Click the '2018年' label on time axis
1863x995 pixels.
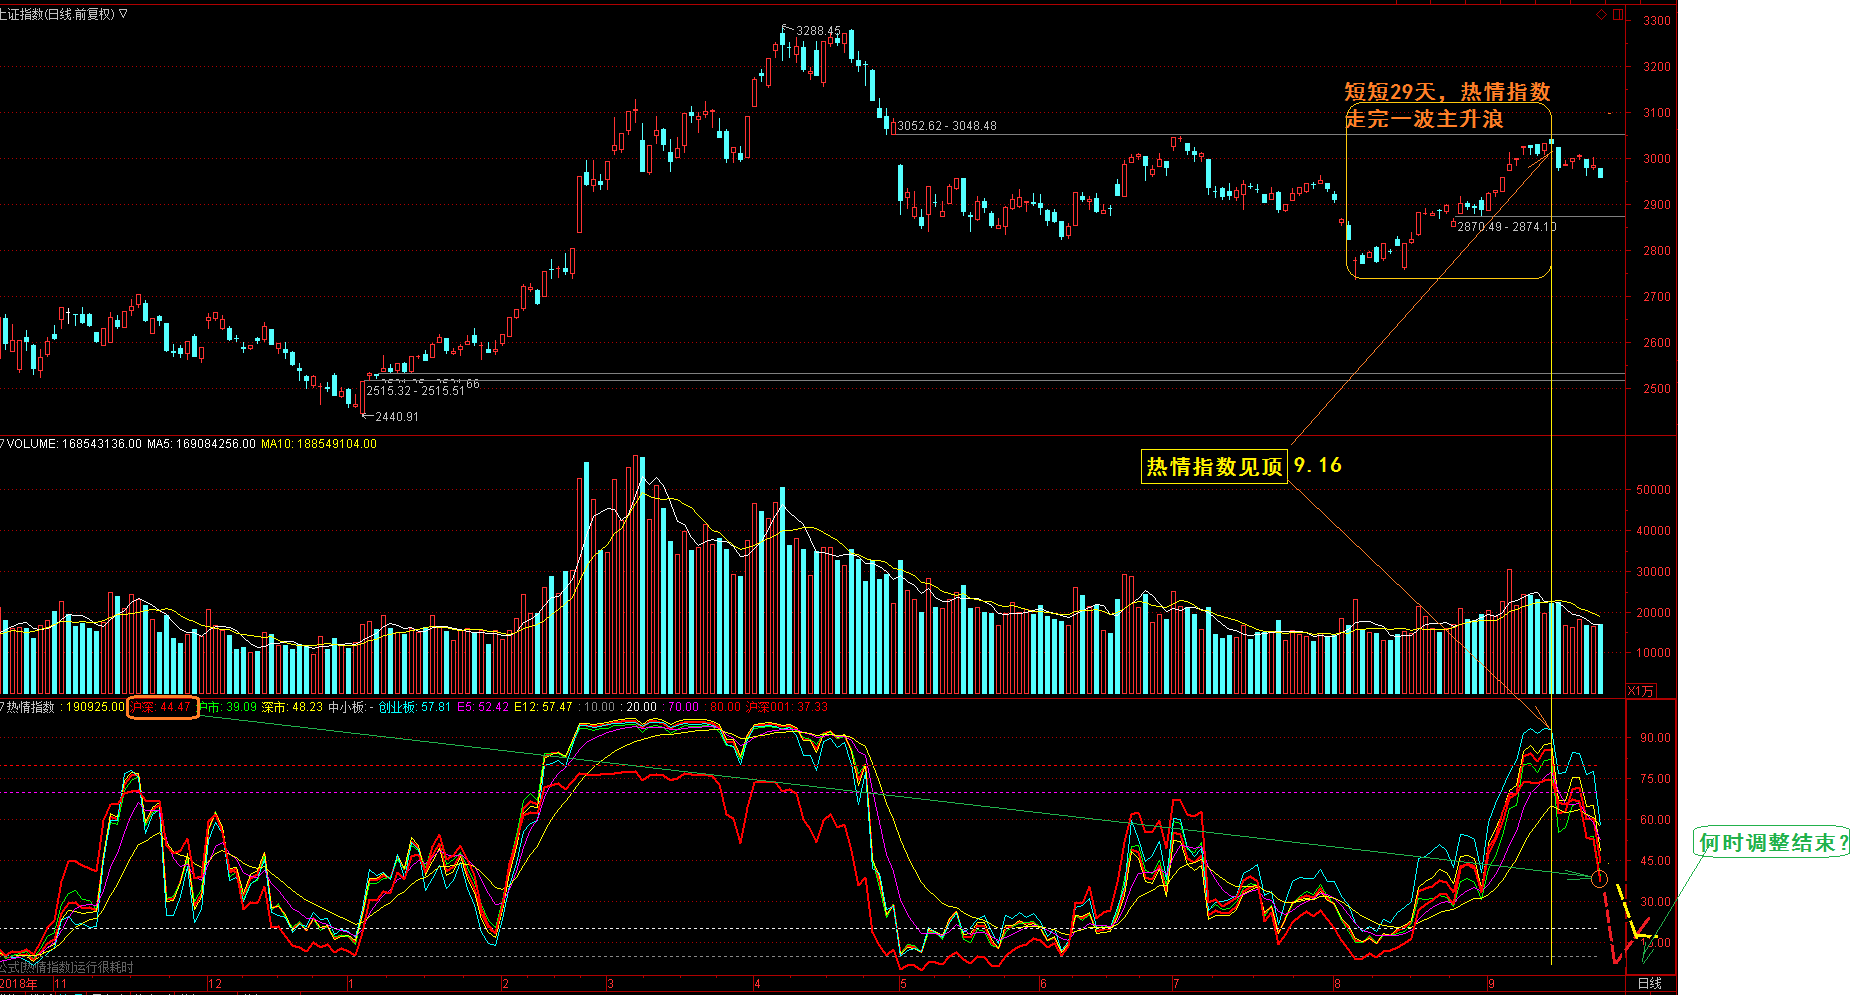[19, 984]
